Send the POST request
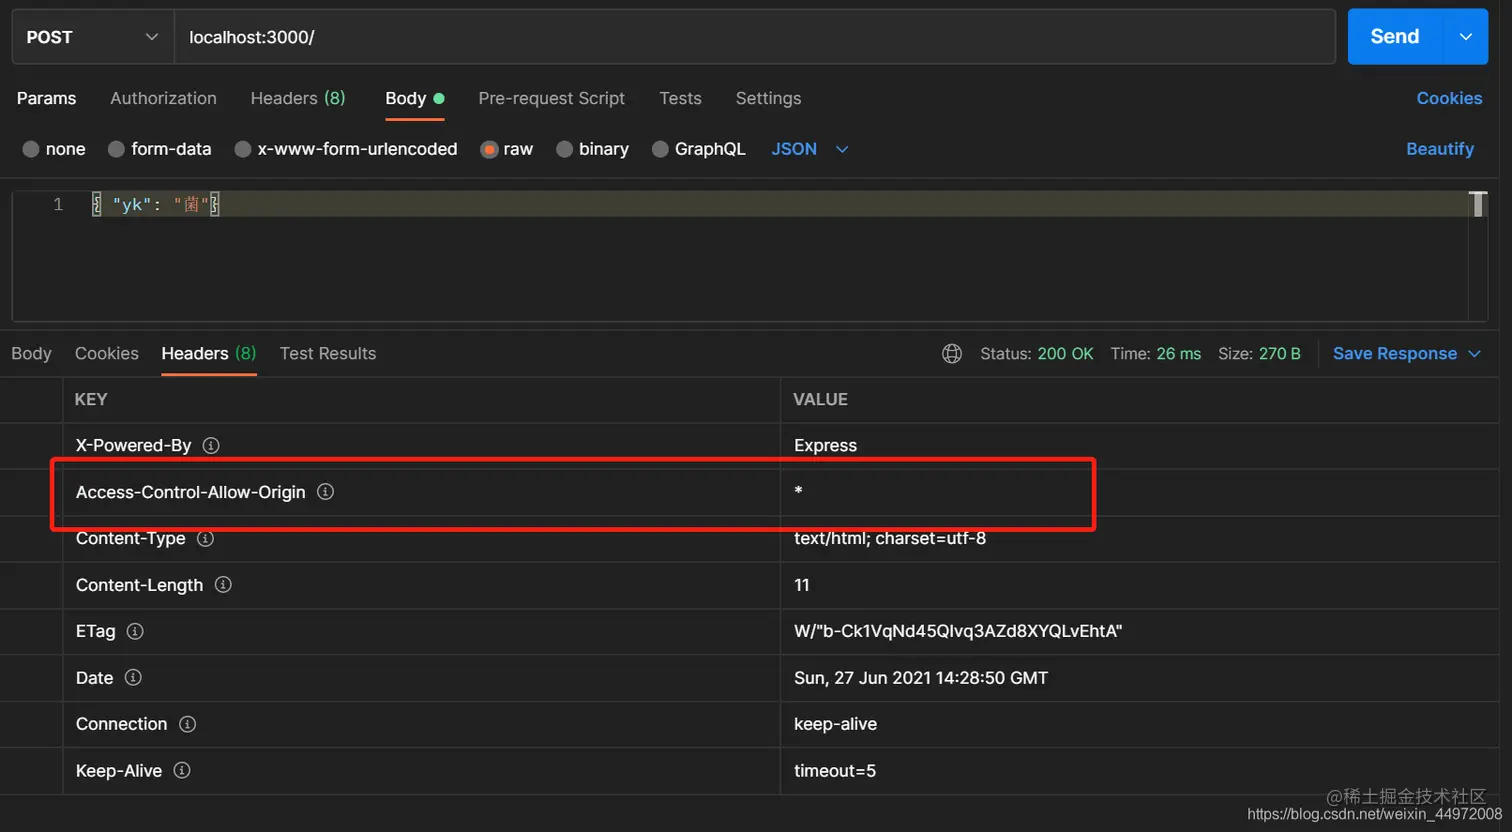The height and width of the screenshot is (832, 1512). [x=1395, y=37]
